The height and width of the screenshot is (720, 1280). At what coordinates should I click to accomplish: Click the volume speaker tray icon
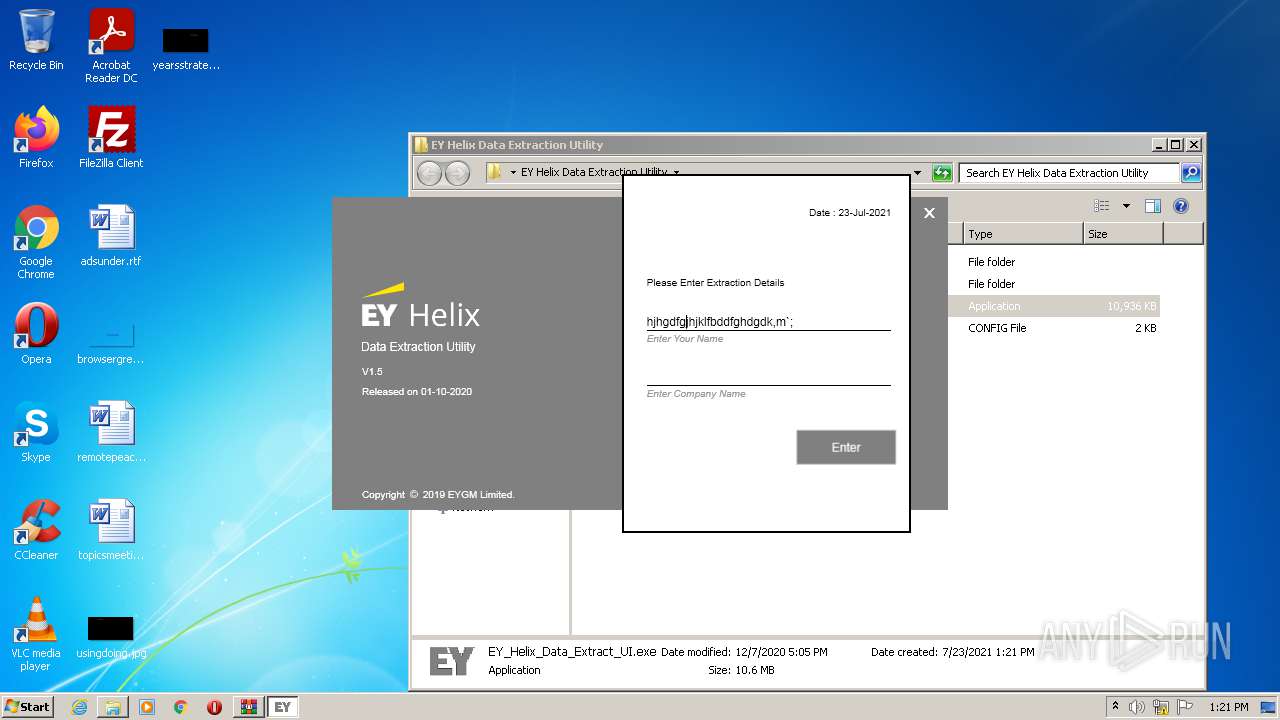tap(1137, 707)
